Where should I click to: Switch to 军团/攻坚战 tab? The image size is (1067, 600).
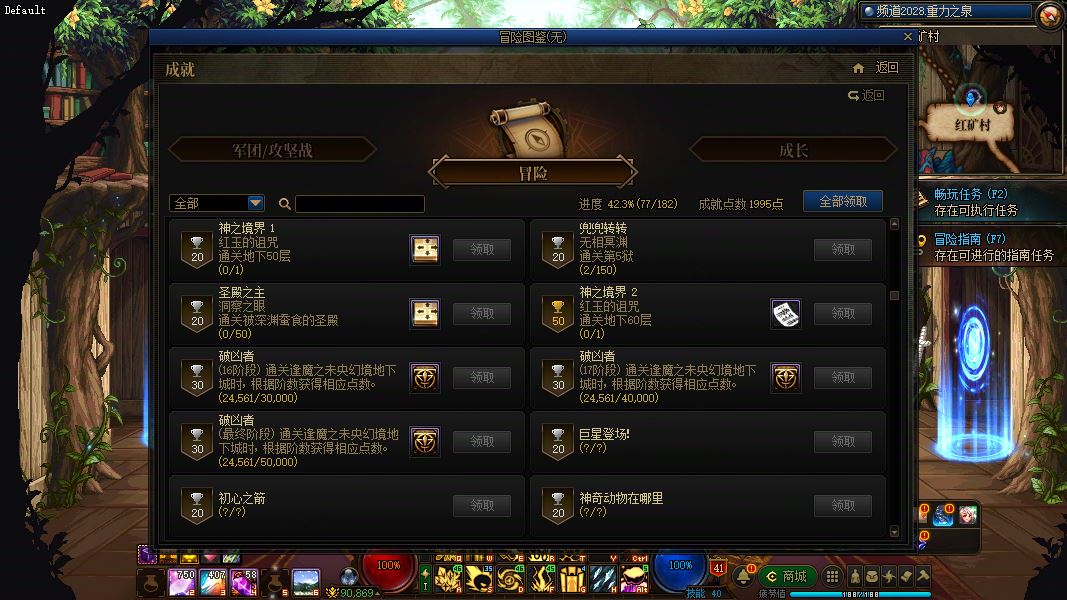pyautogui.click(x=272, y=150)
